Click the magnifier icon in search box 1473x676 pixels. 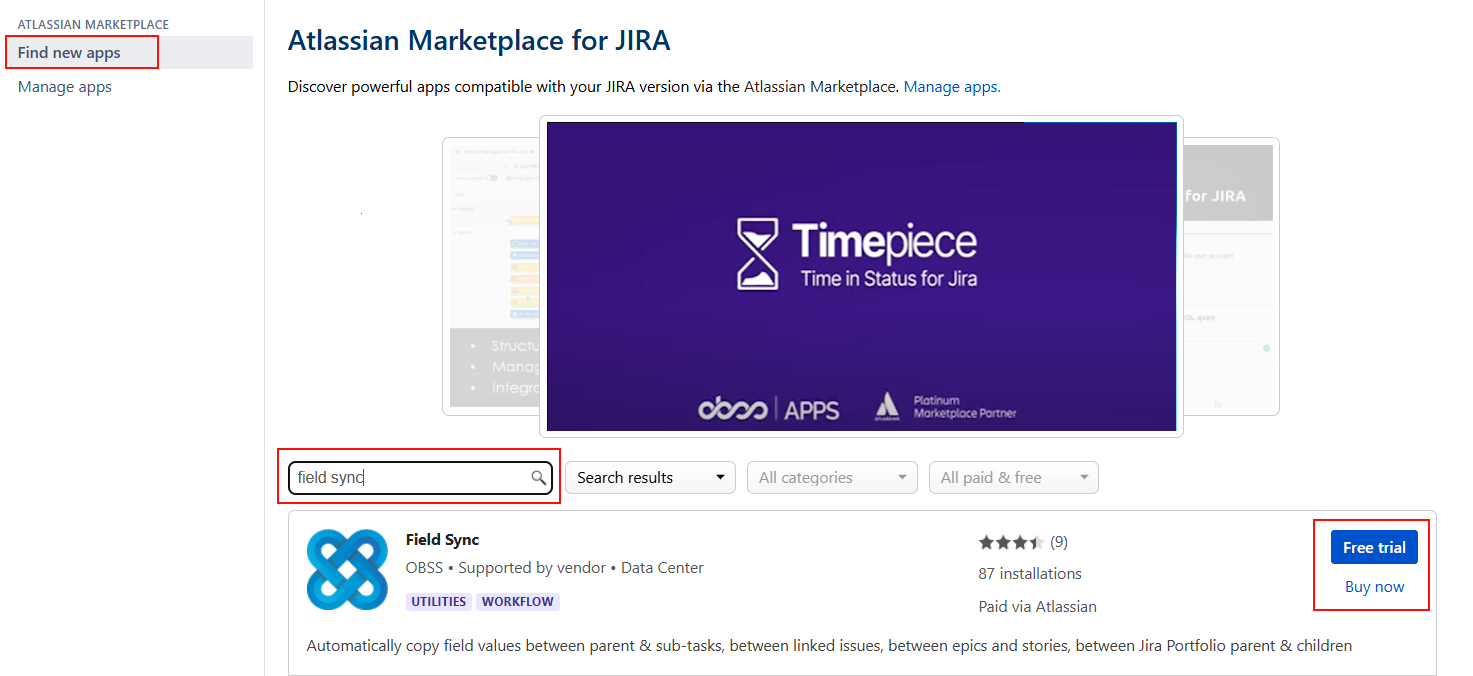click(538, 478)
